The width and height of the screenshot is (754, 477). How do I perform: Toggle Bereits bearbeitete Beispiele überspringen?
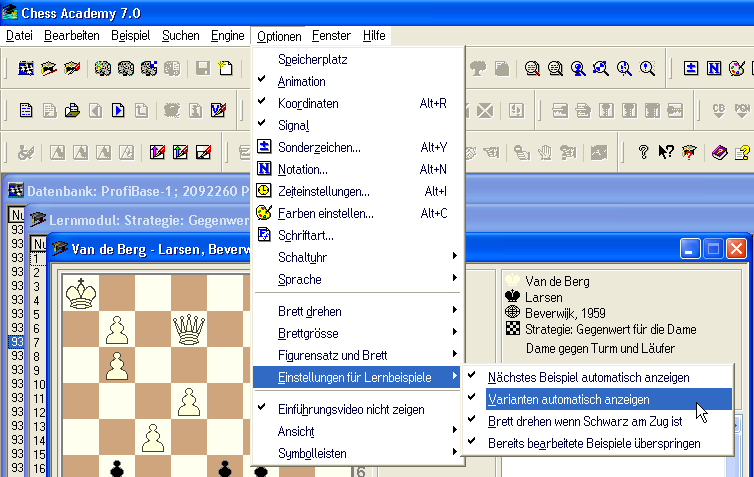(597, 443)
